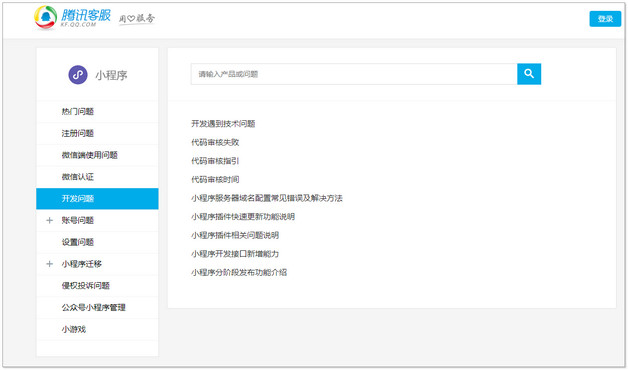Expand the 小程序迁移 plus sign

click(50, 264)
